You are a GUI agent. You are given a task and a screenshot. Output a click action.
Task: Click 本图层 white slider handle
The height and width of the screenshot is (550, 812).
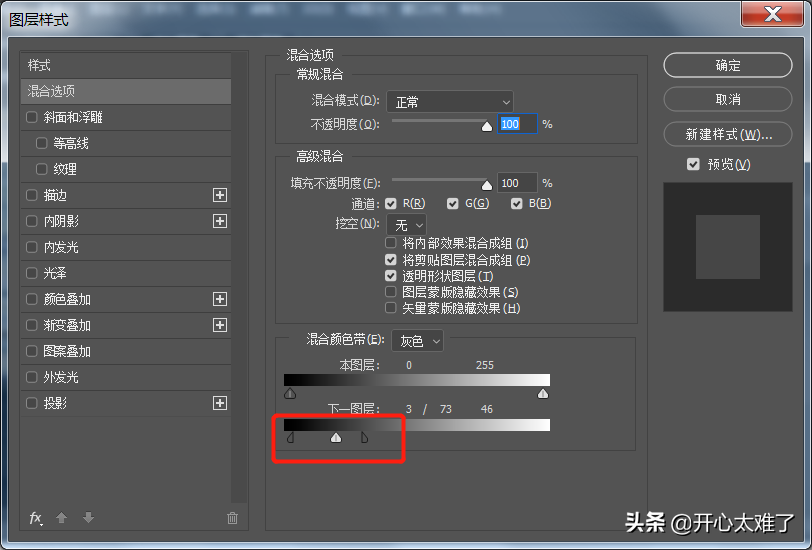(543, 394)
